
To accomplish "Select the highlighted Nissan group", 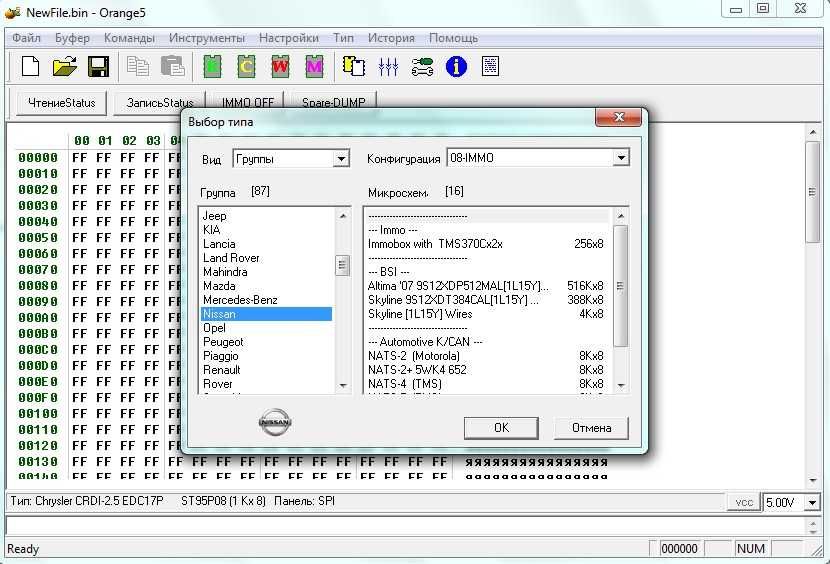I will (266, 314).
